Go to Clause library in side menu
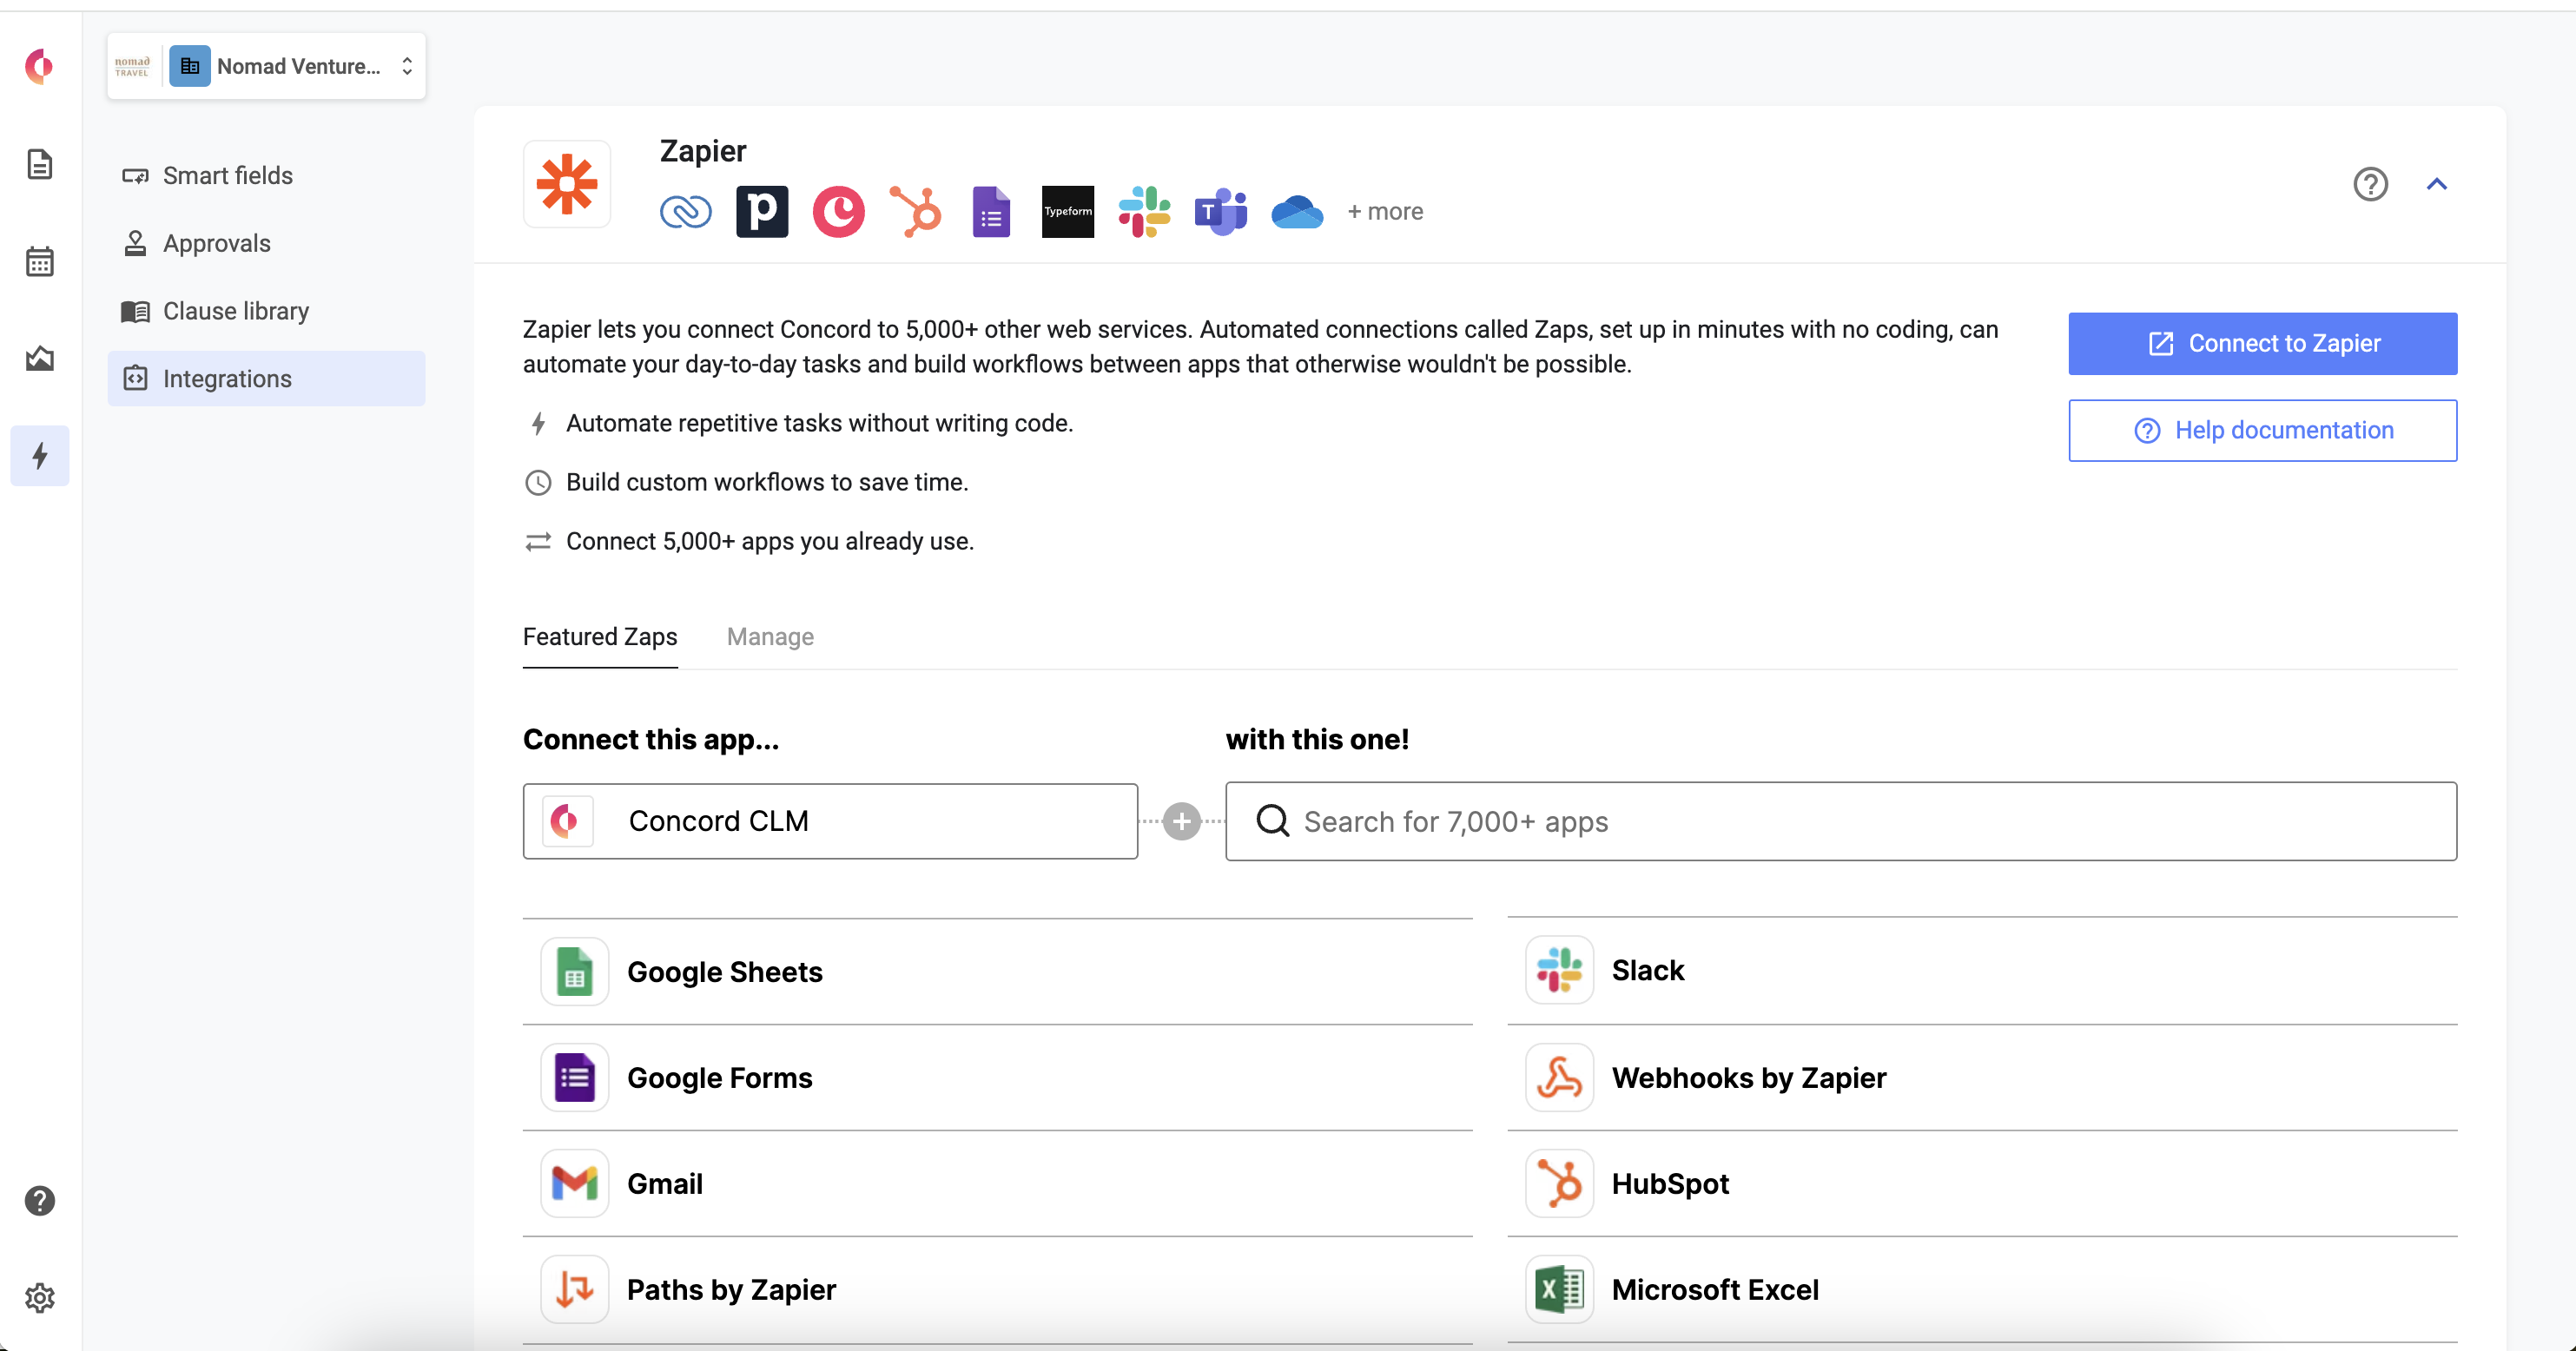 (236, 311)
